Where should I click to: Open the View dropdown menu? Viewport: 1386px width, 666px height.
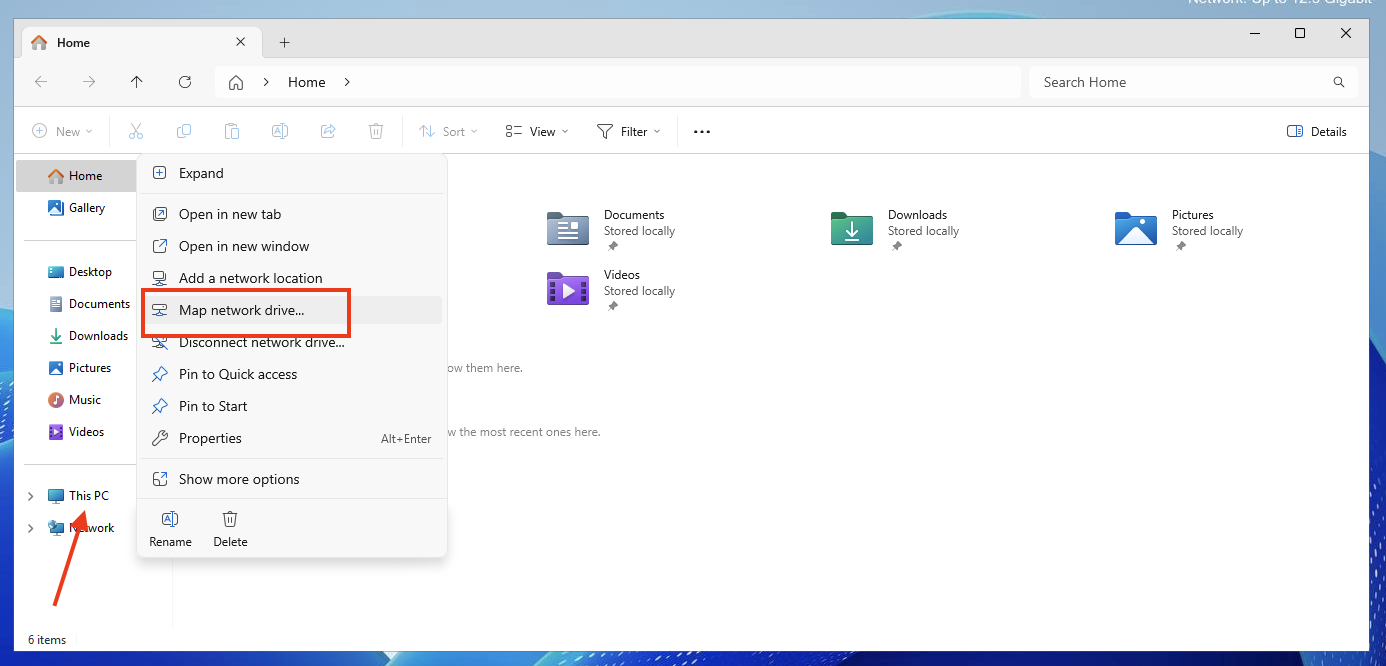(x=537, y=131)
